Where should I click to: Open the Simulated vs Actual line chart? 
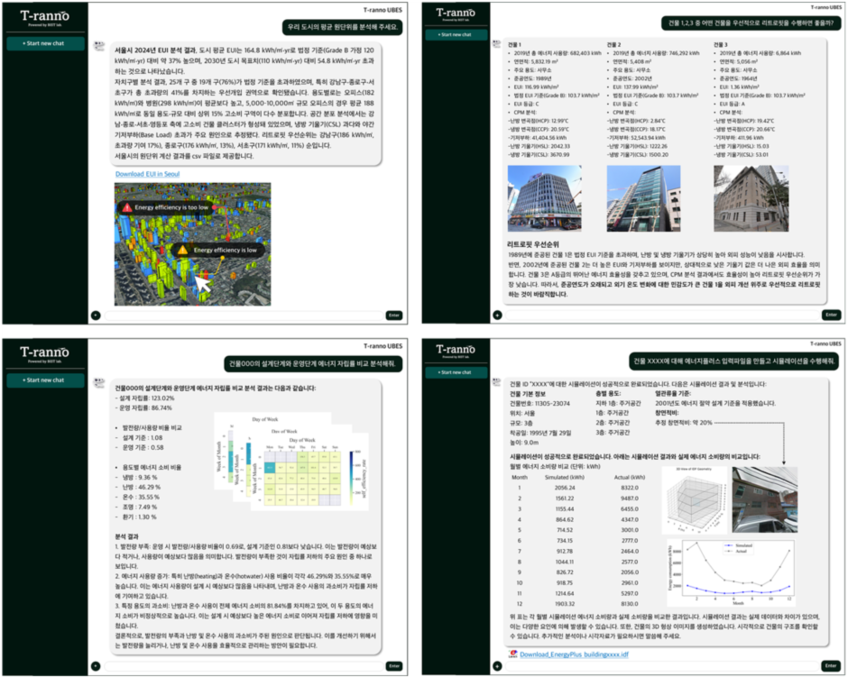point(732,573)
